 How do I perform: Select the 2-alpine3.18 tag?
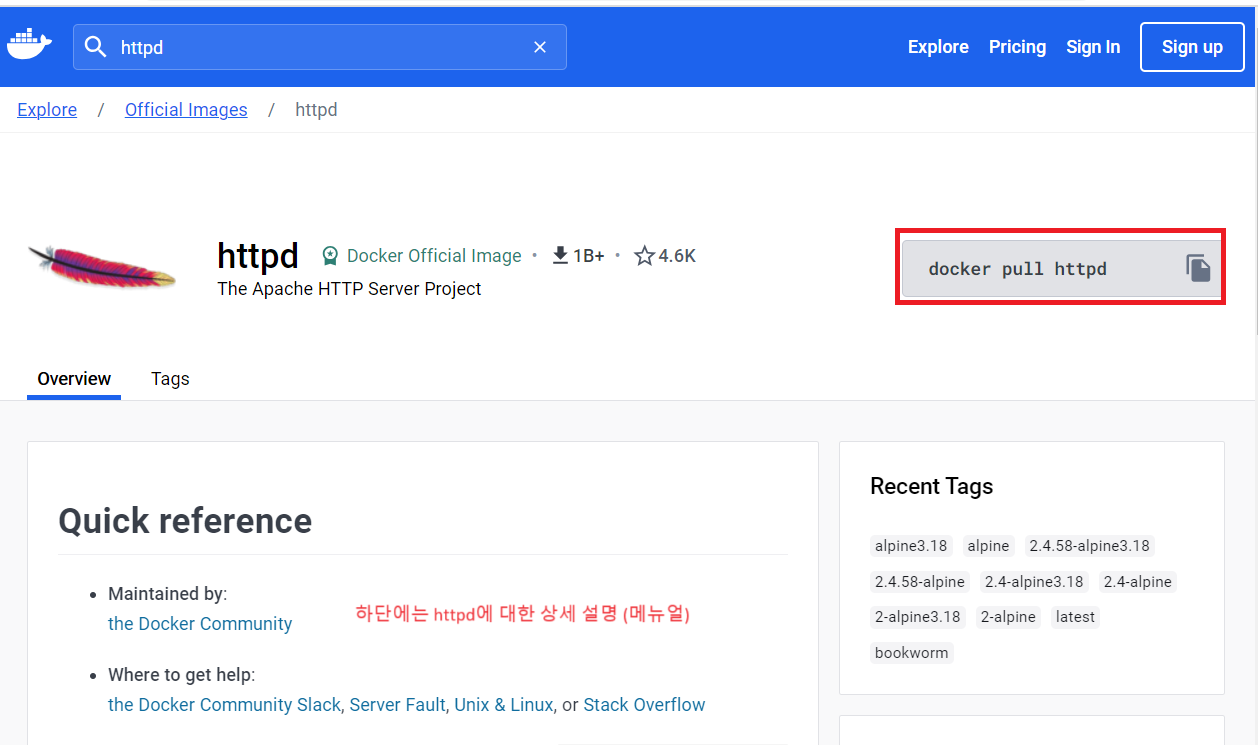[918, 617]
